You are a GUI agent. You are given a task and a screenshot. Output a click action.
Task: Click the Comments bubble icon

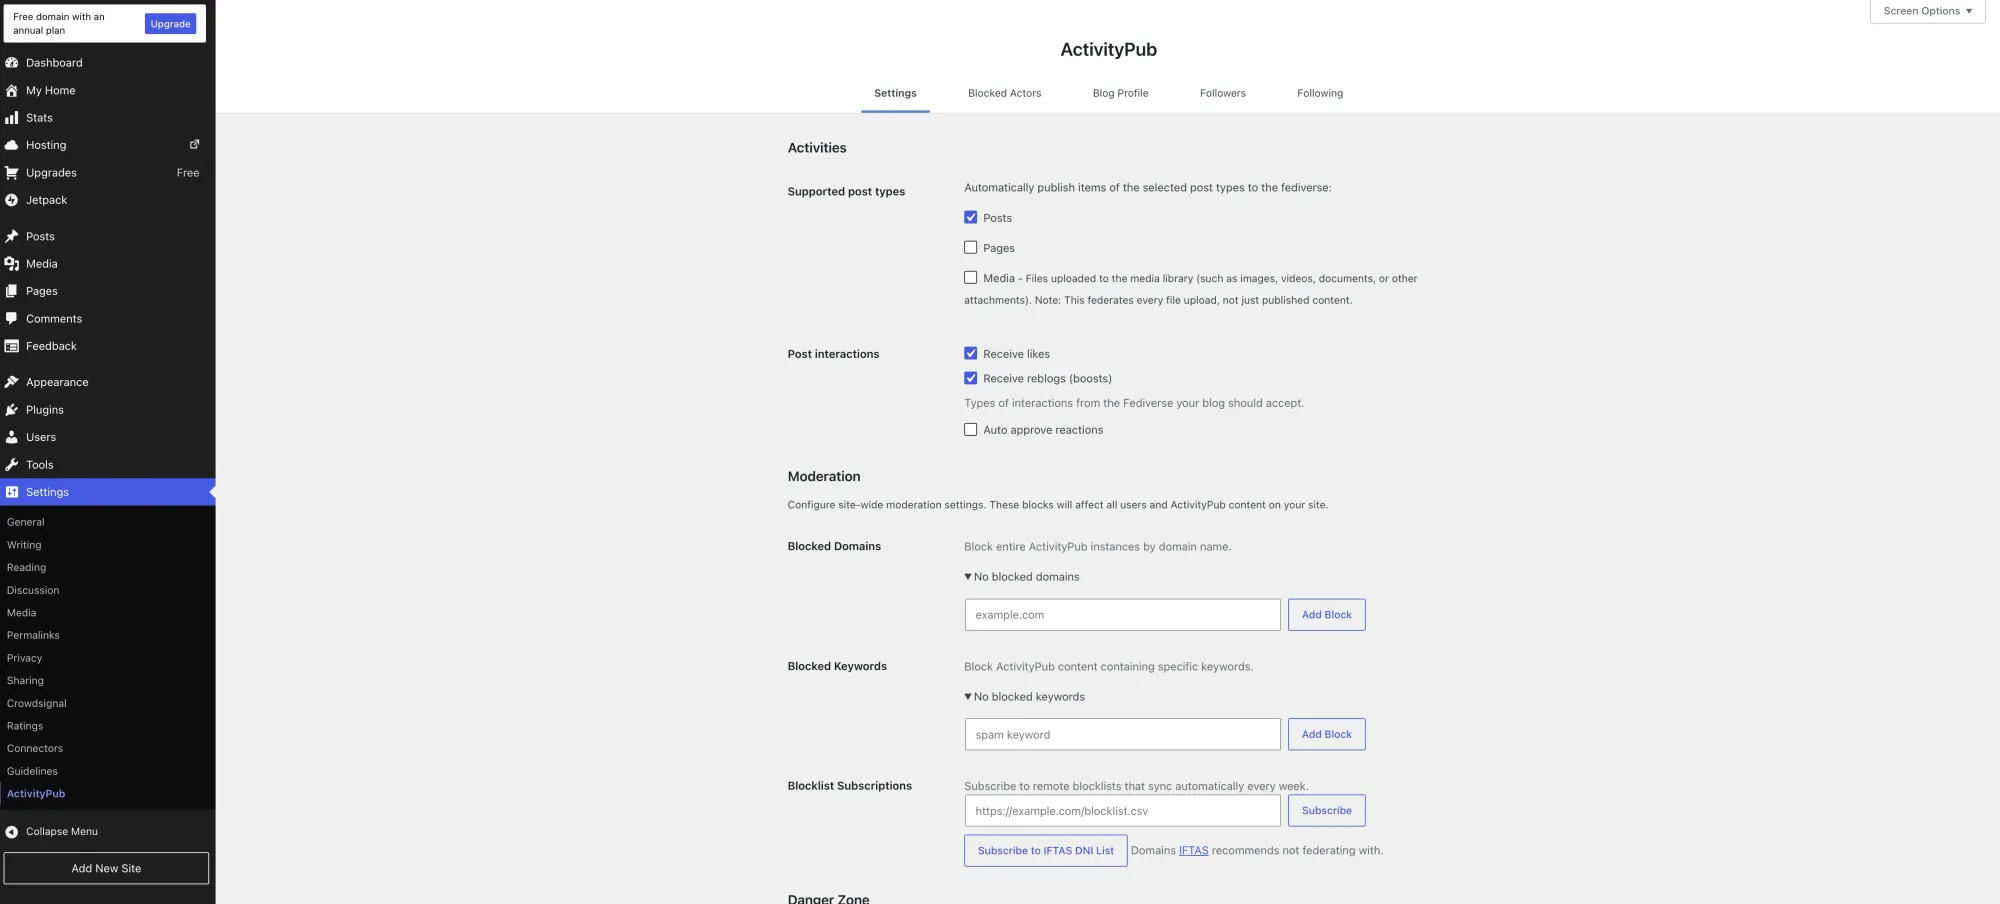pyautogui.click(x=12, y=319)
